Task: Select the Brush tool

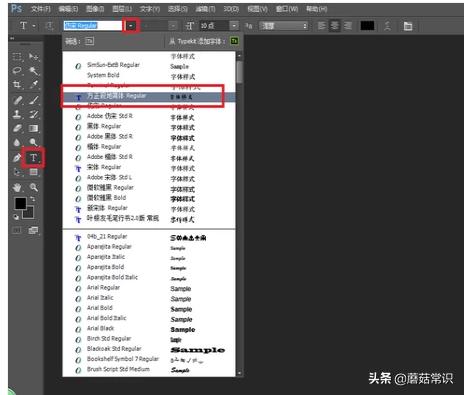Action: pyautogui.click(x=33, y=100)
